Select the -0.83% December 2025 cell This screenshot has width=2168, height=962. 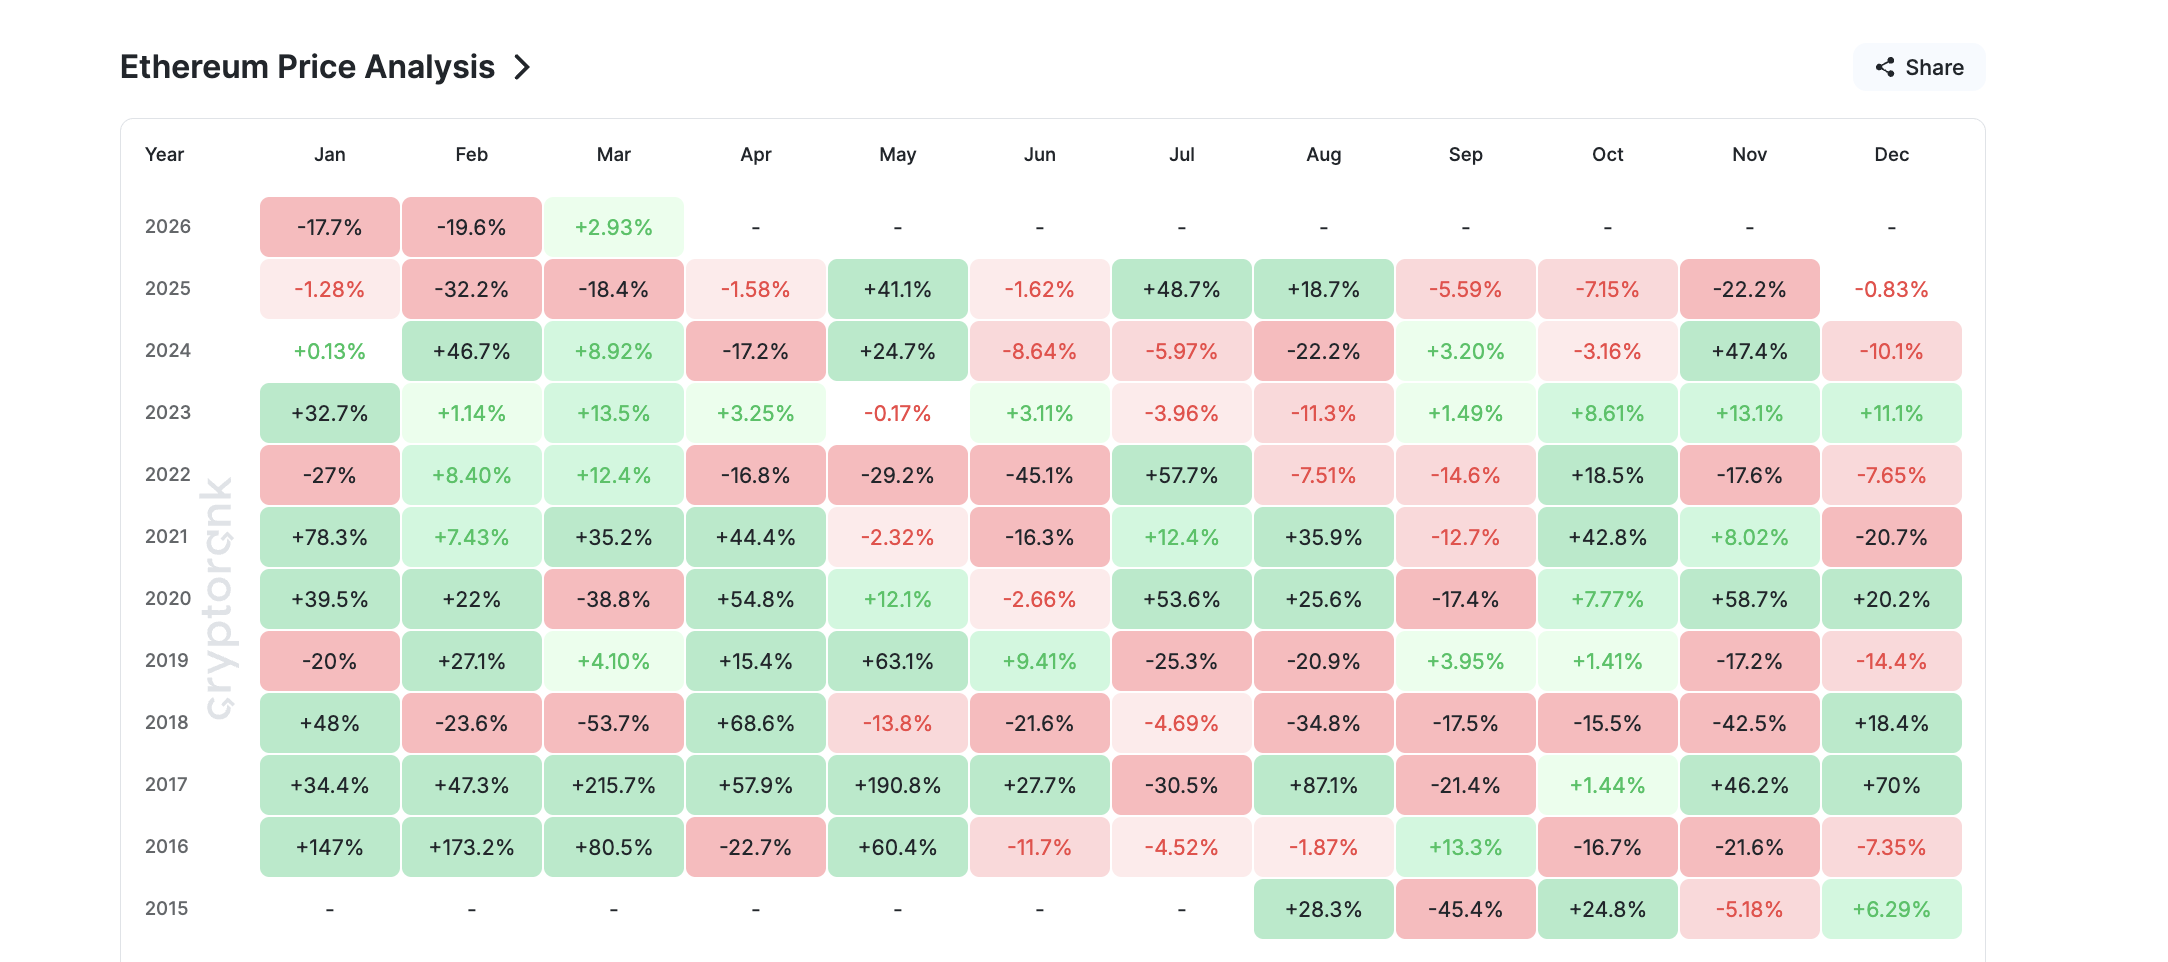click(x=1891, y=289)
